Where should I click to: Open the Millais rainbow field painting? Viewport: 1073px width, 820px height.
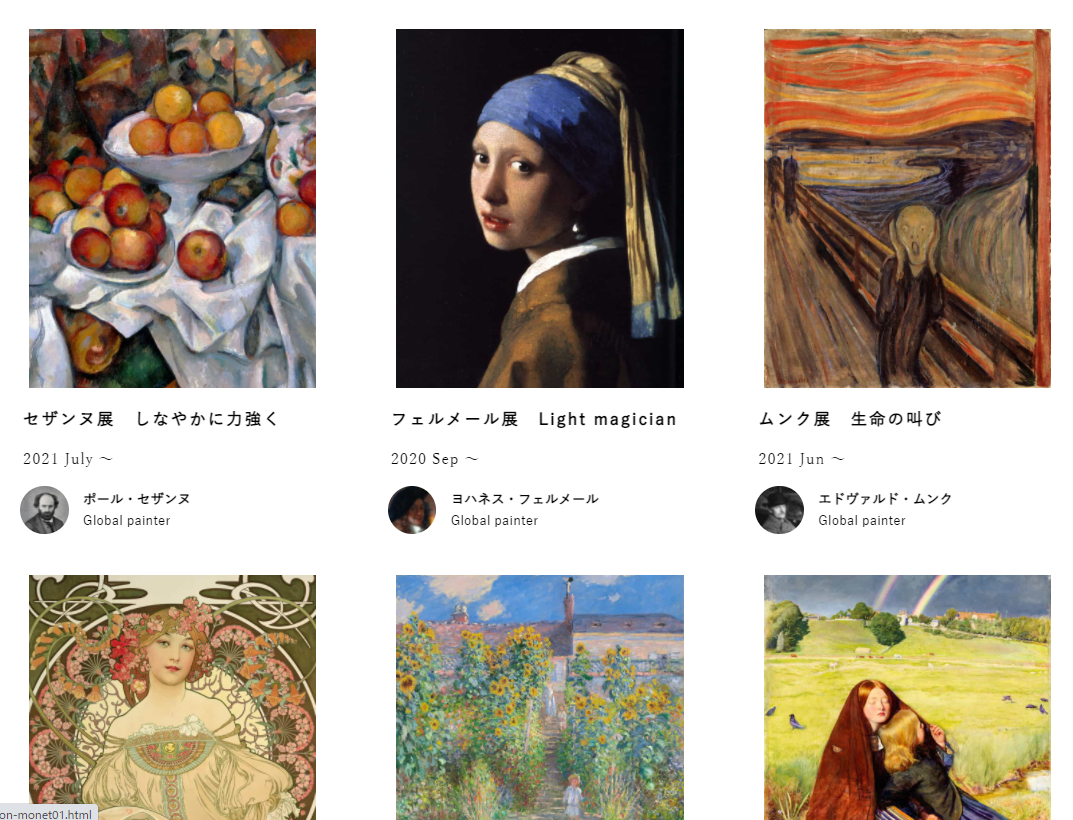(x=907, y=697)
